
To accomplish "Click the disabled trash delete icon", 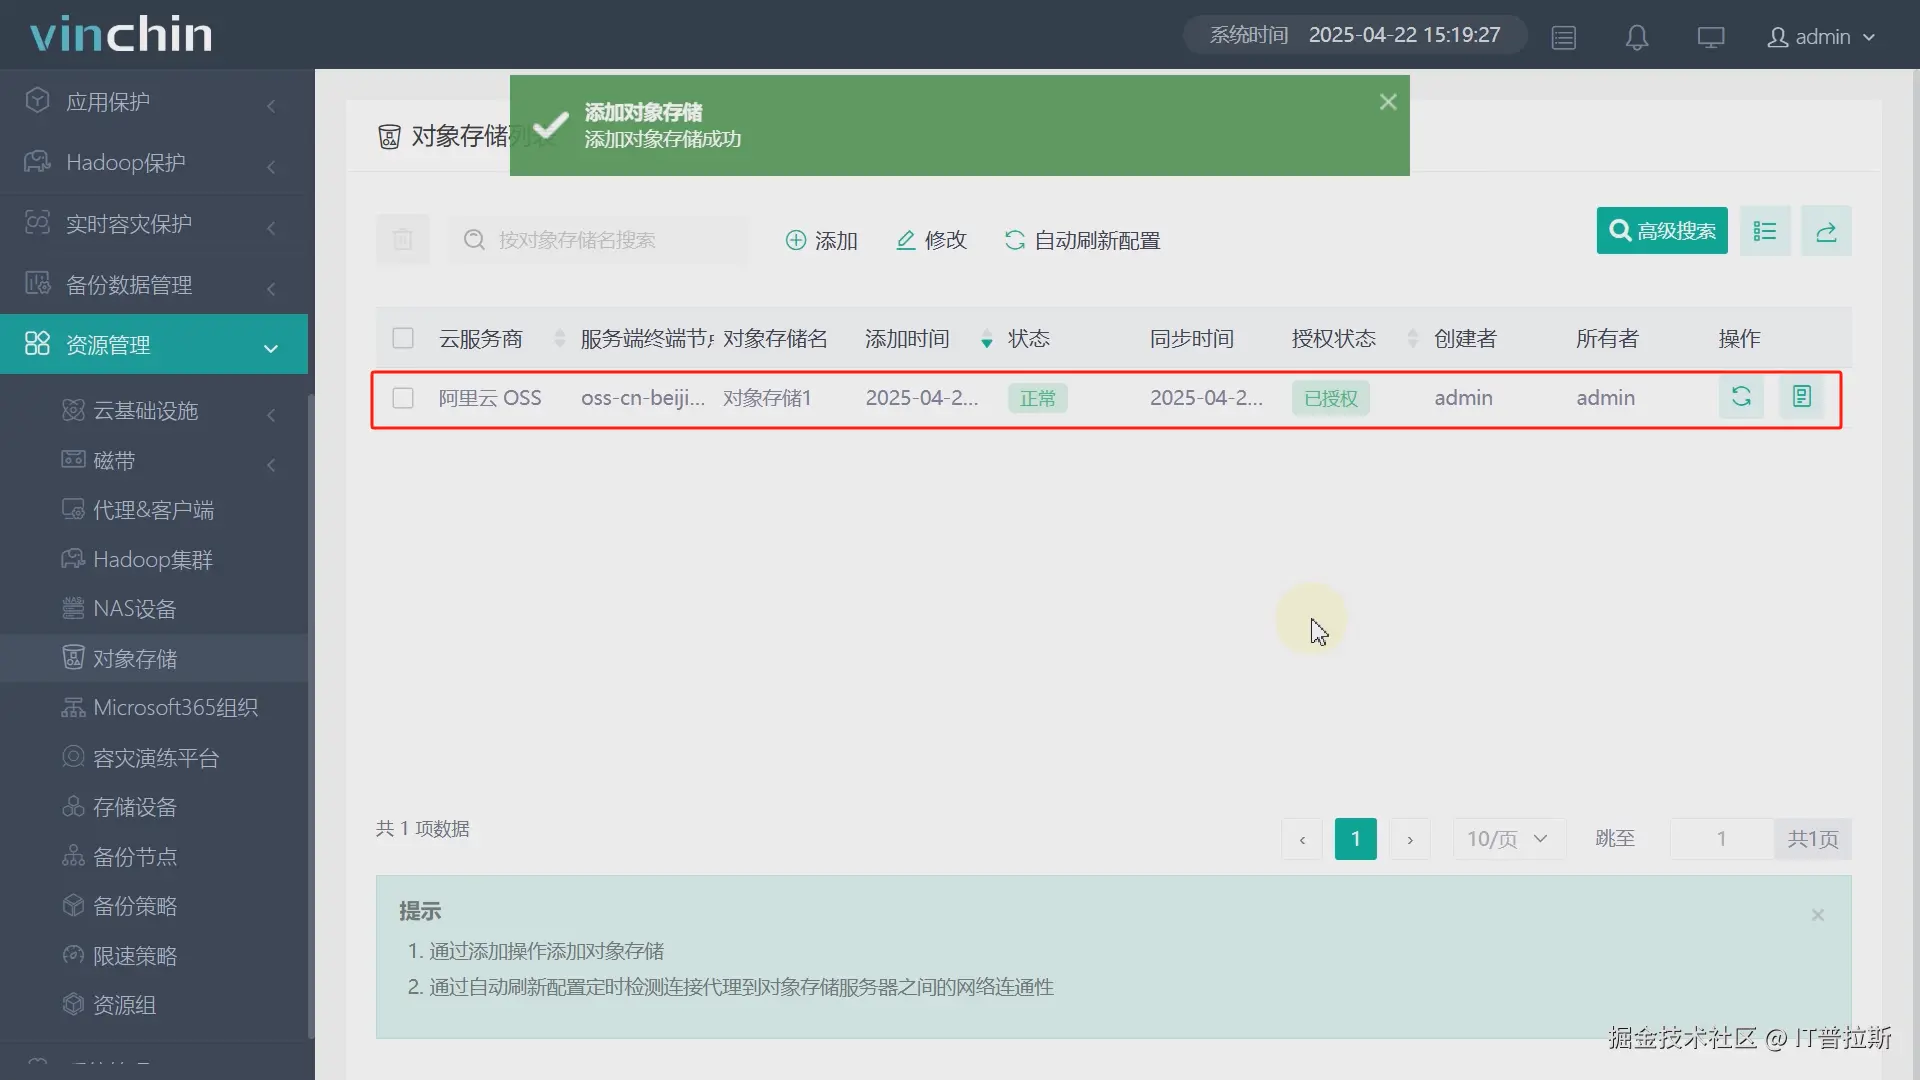I will 402,240.
